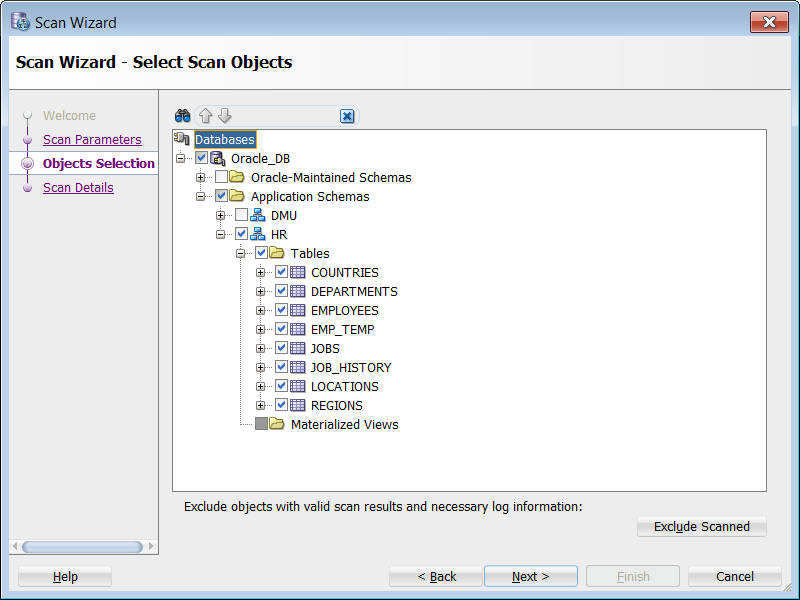The height and width of the screenshot is (600, 800).
Task: Uncheck the JOBS table checkbox
Action: point(281,347)
